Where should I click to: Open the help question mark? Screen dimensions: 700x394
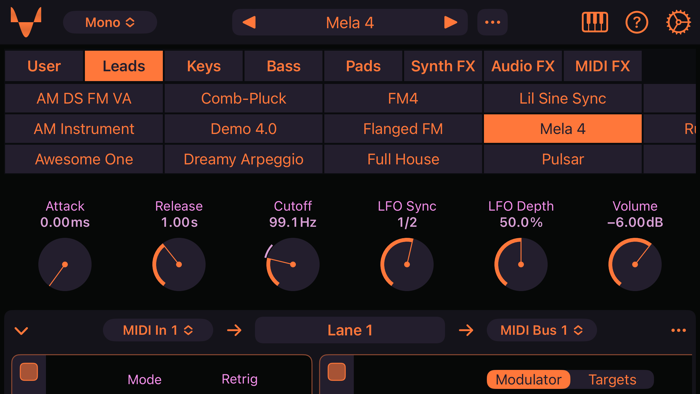(637, 22)
